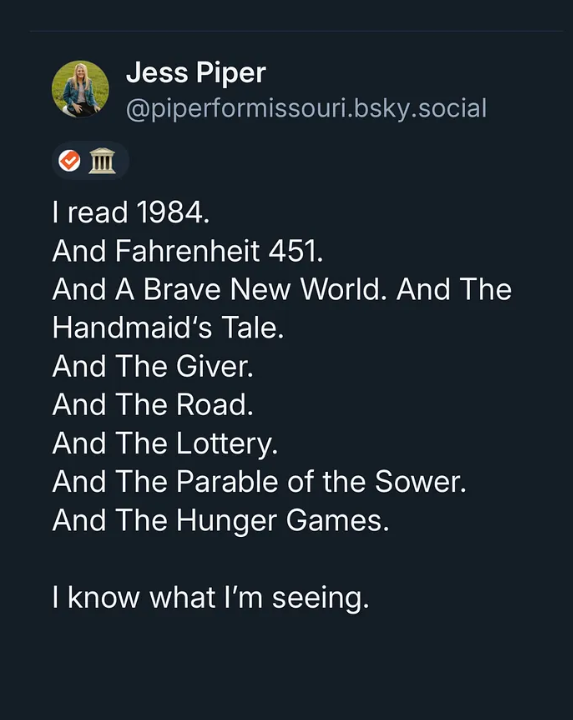Screen dimensions: 573x720
Task: Open Jess Piper's profile picture
Action: [80, 89]
